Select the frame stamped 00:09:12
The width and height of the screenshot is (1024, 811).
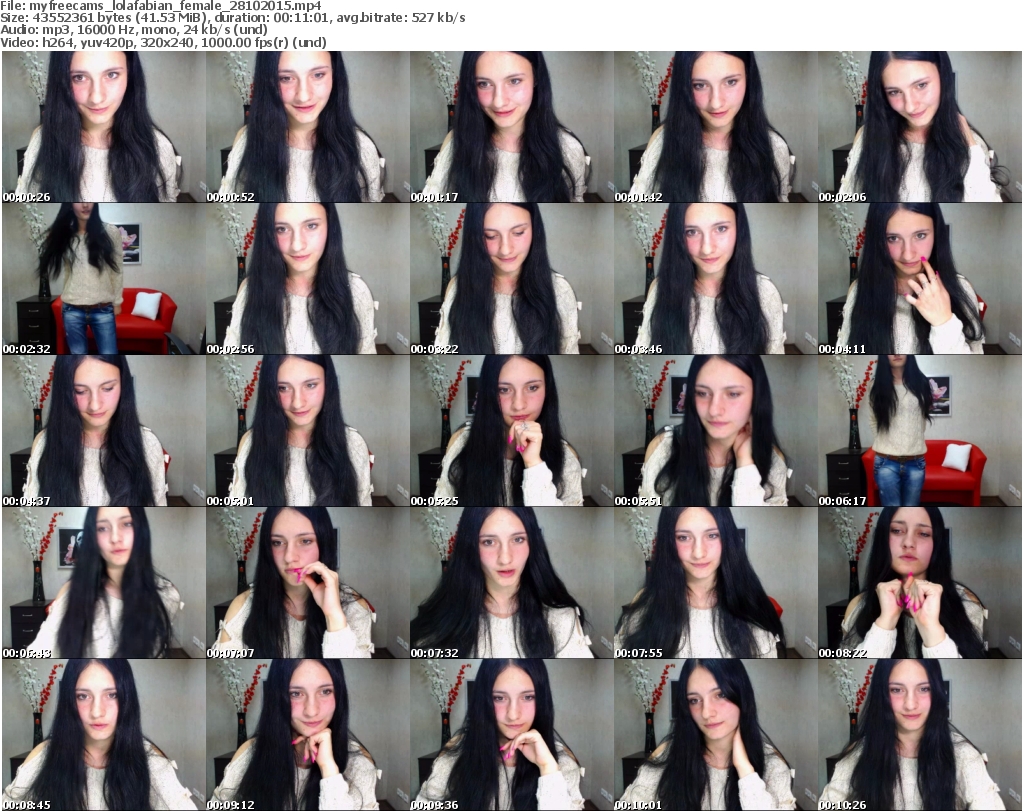[x=308, y=735]
